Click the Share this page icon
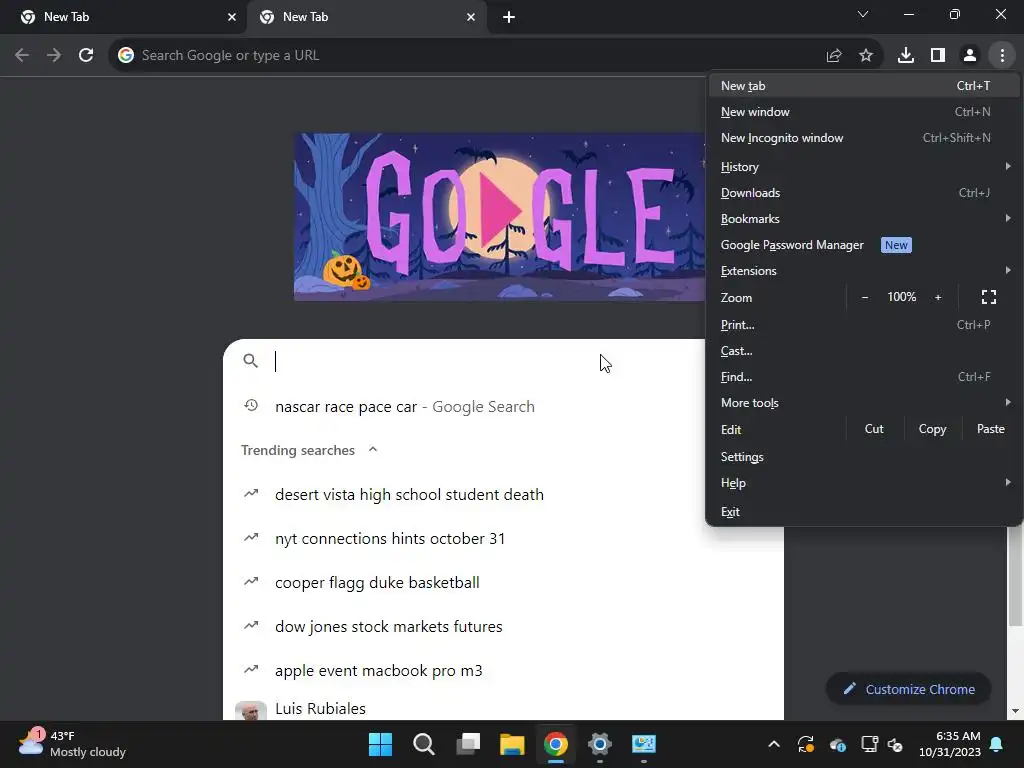The height and width of the screenshot is (768, 1024). 834,56
